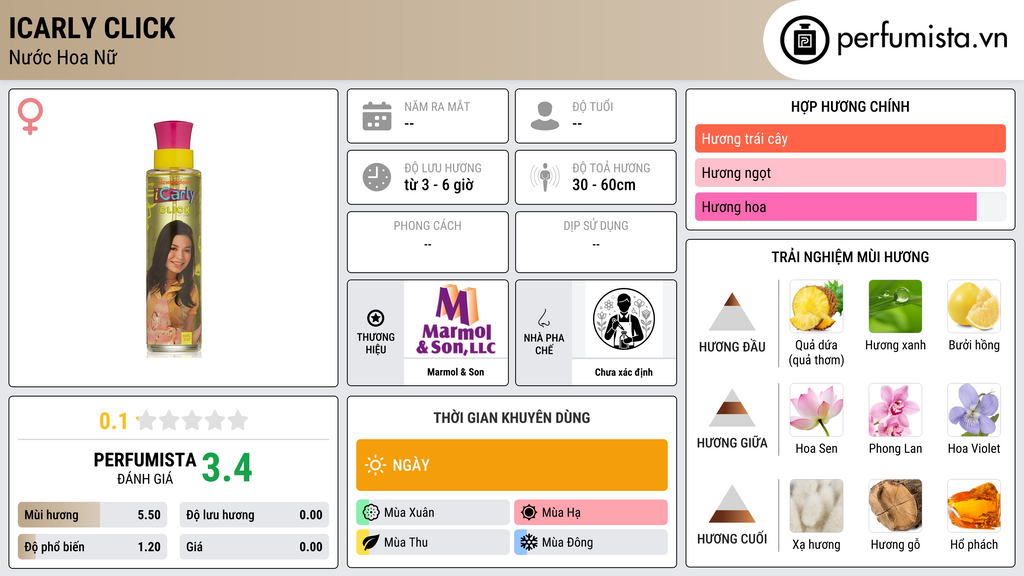The image size is (1024, 576).
Task: Click the PHONG CÁCH card
Action: click(x=428, y=242)
